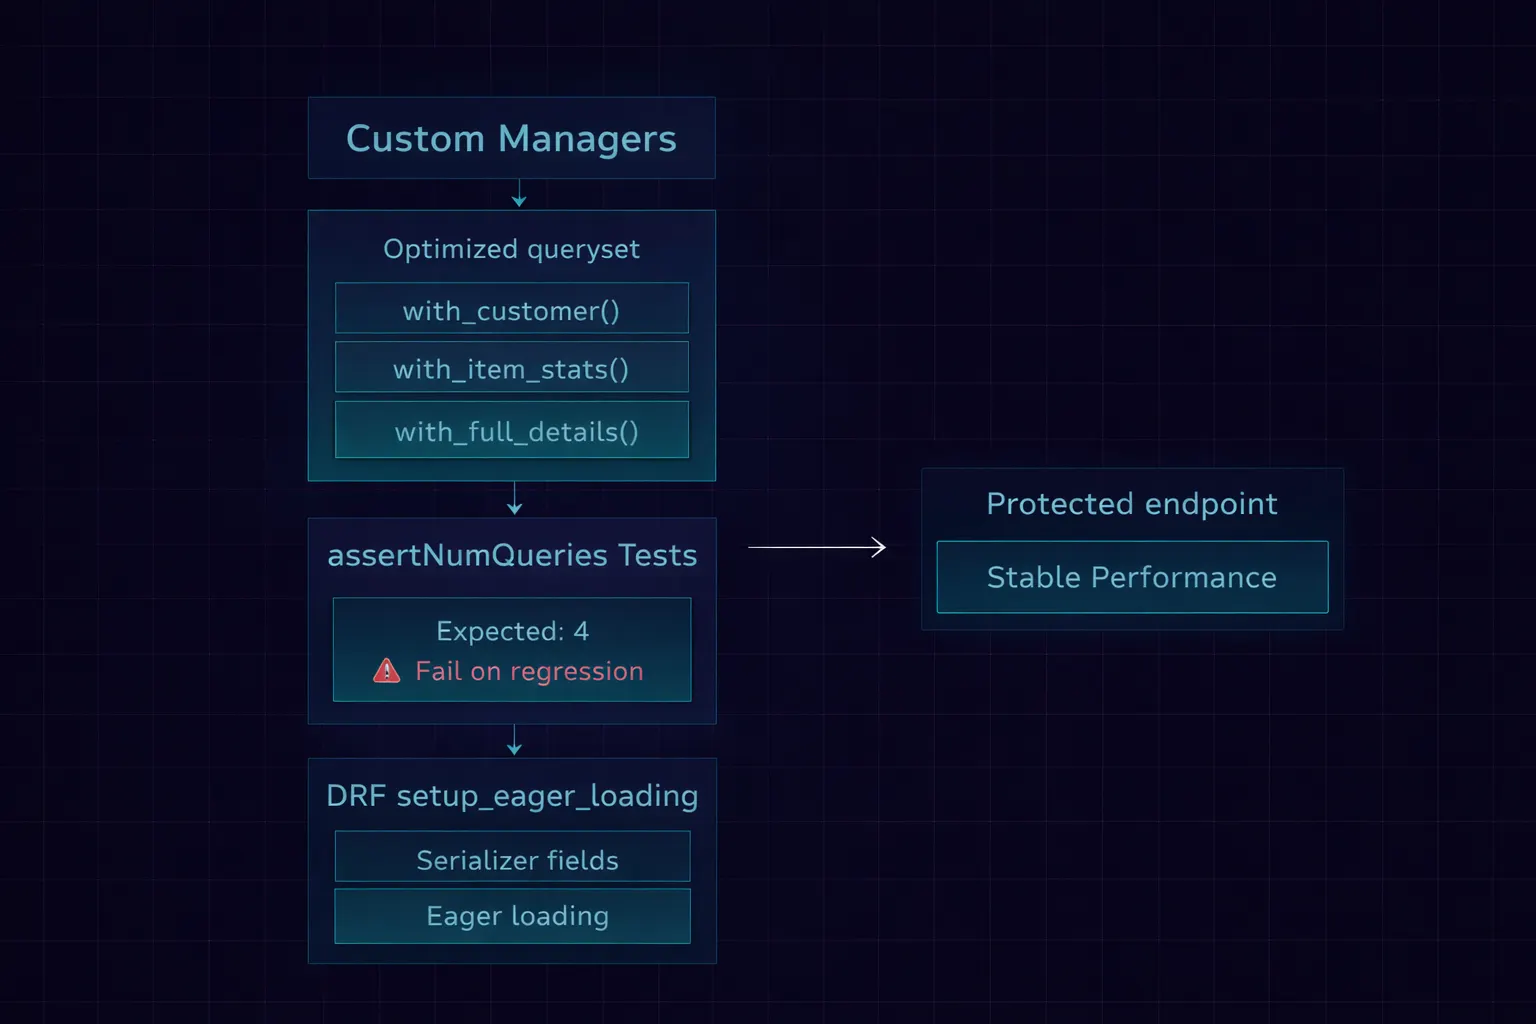Select the Custom Managers header box

click(511, 138)
